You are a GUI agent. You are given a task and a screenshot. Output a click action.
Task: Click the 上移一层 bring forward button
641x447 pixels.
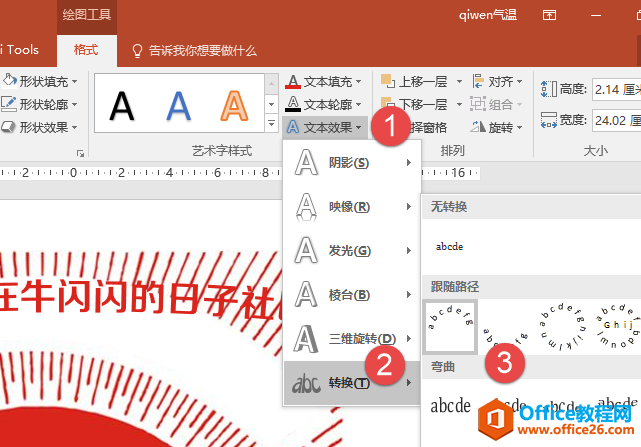[x=415, y=81]
